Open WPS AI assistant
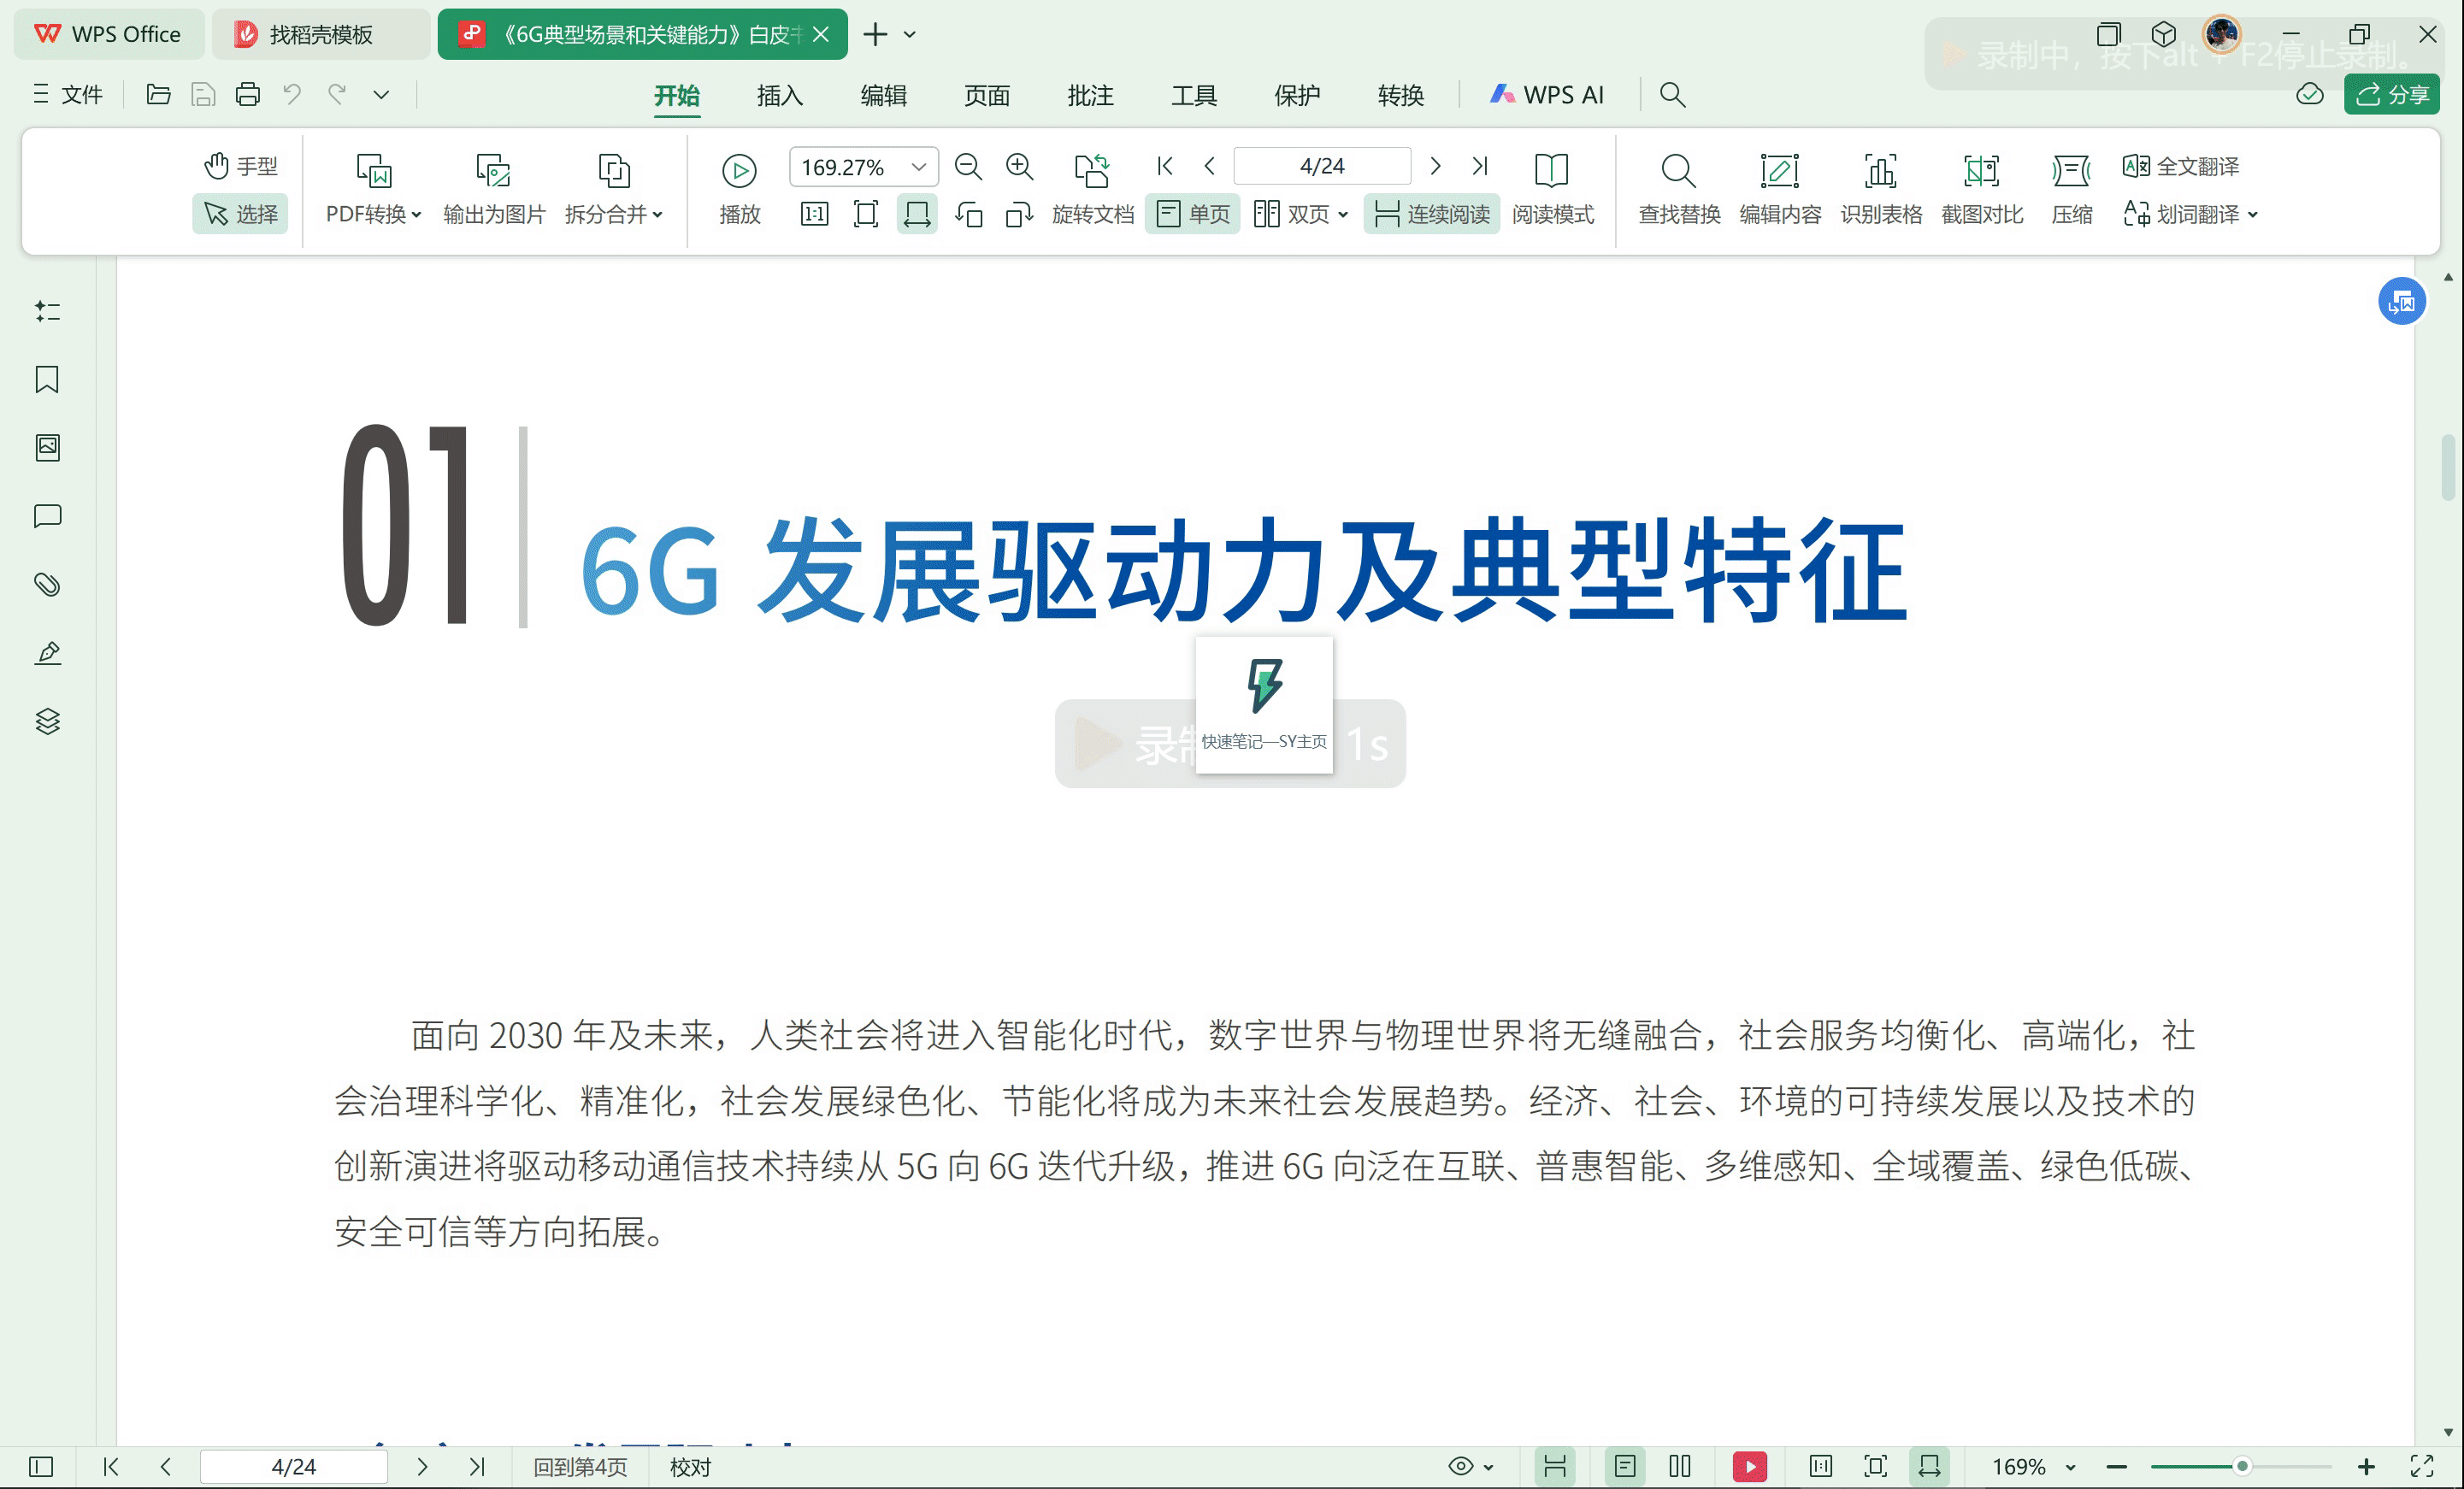2464x1489 pixels. tap(1547, 95)
